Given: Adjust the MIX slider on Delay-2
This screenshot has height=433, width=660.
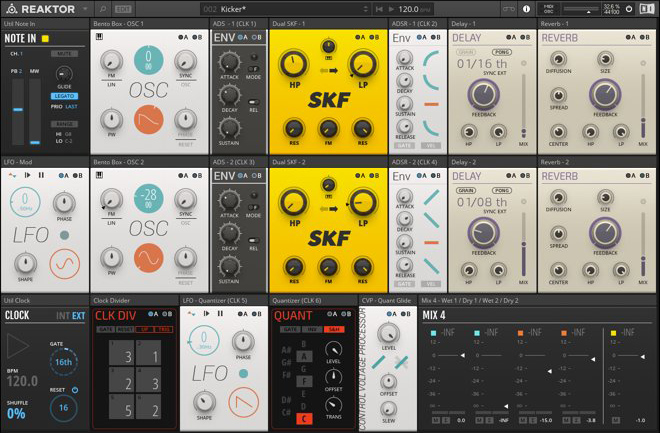Looking at the screenshot, I should [x=524, y=244].
